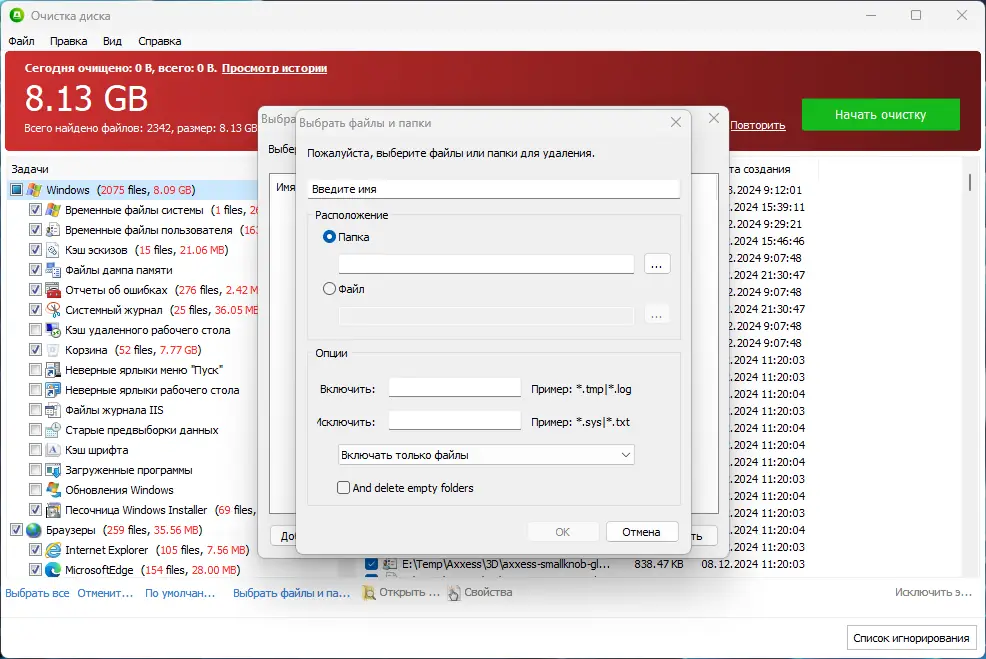Click the Включить pattern input field
This screenshot has height=659, width=986.
point(455,388)
